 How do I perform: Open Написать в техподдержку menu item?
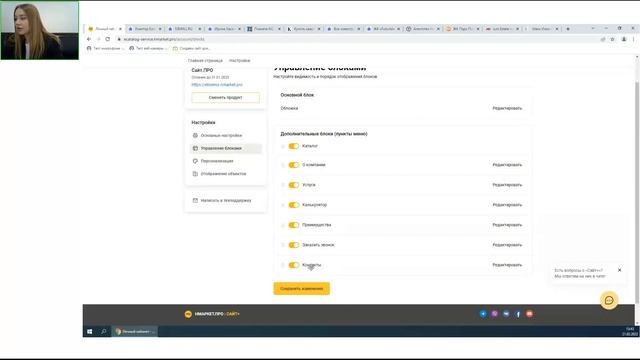tap(225, 200)
